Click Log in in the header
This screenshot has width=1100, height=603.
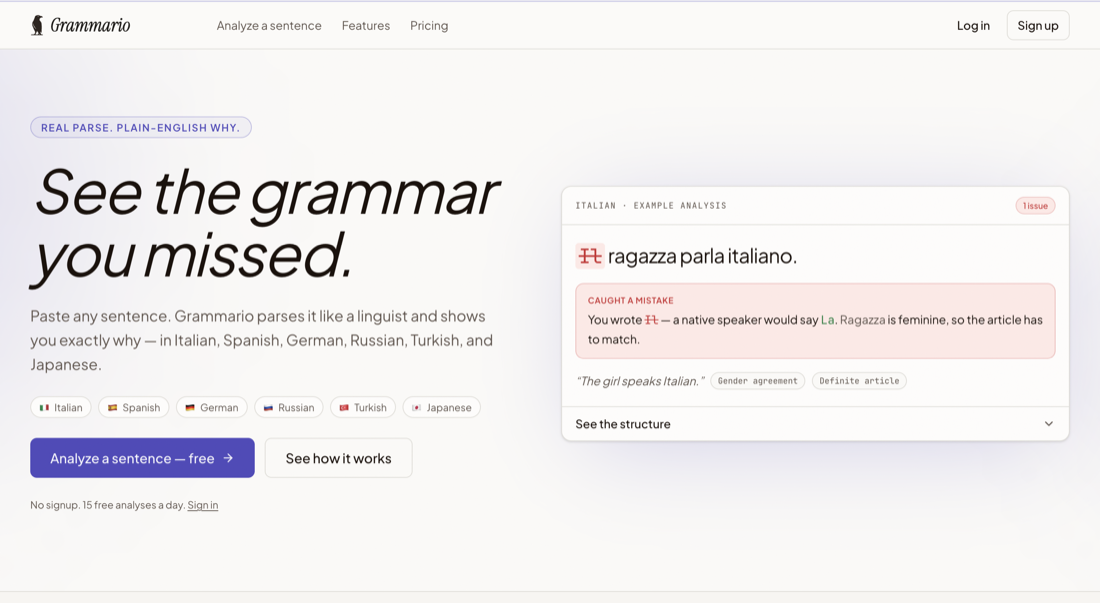pos(973,26)
